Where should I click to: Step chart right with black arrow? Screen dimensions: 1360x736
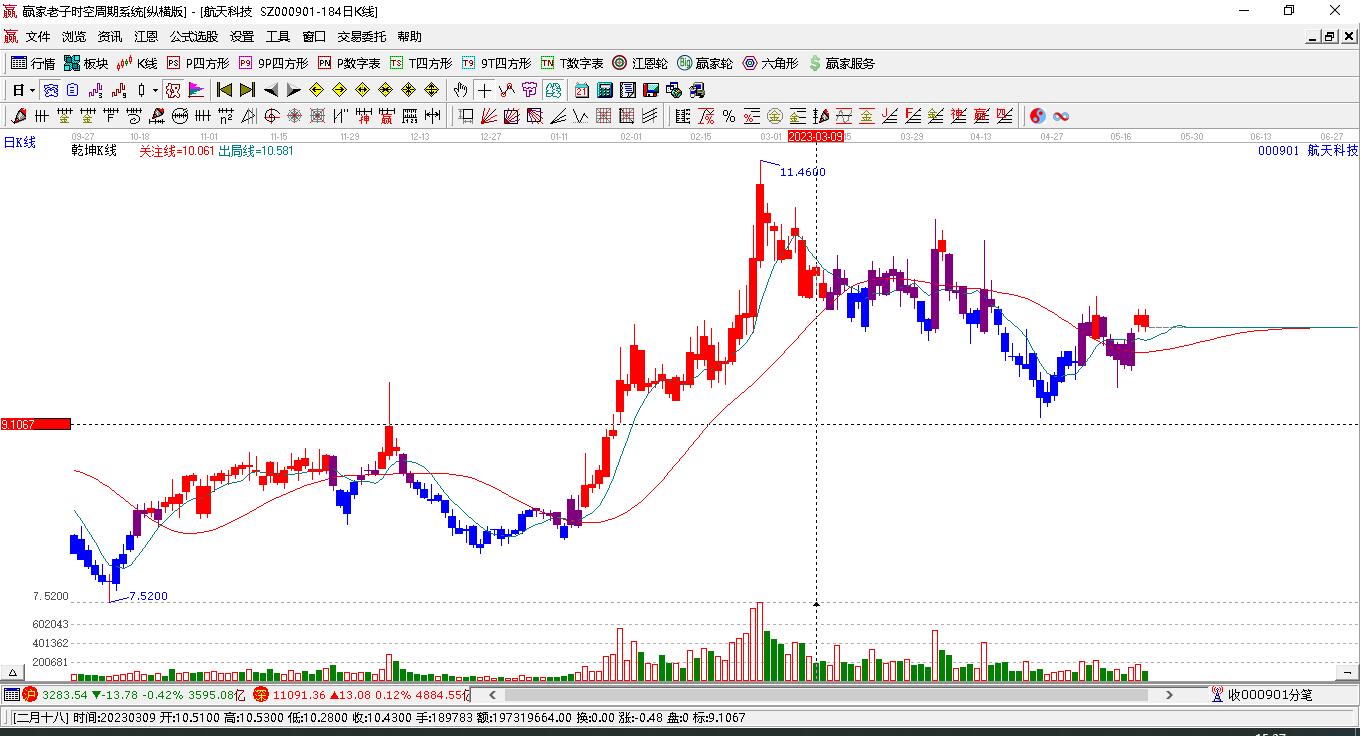pos(293,90)
